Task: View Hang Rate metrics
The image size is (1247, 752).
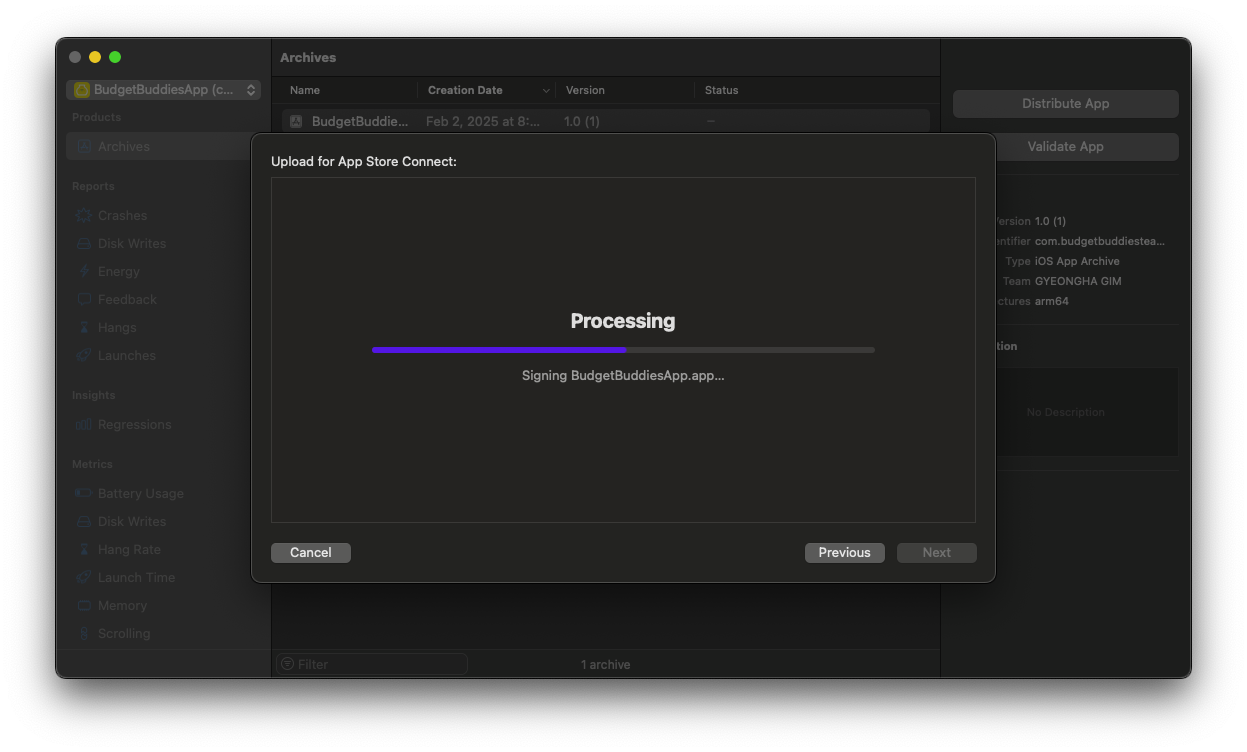Action: [129, 549]
